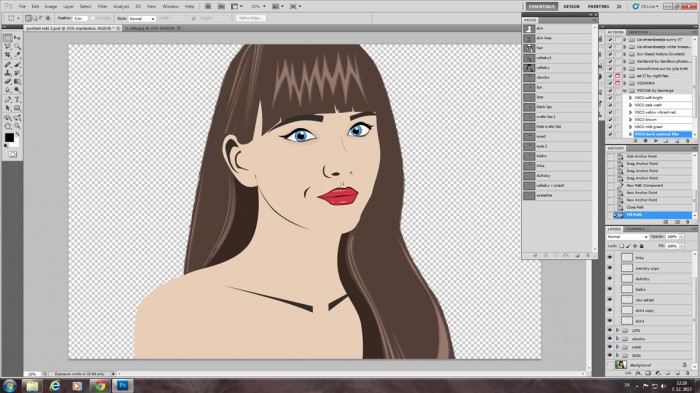Open the Analysis menu

[x=121, y=7]
